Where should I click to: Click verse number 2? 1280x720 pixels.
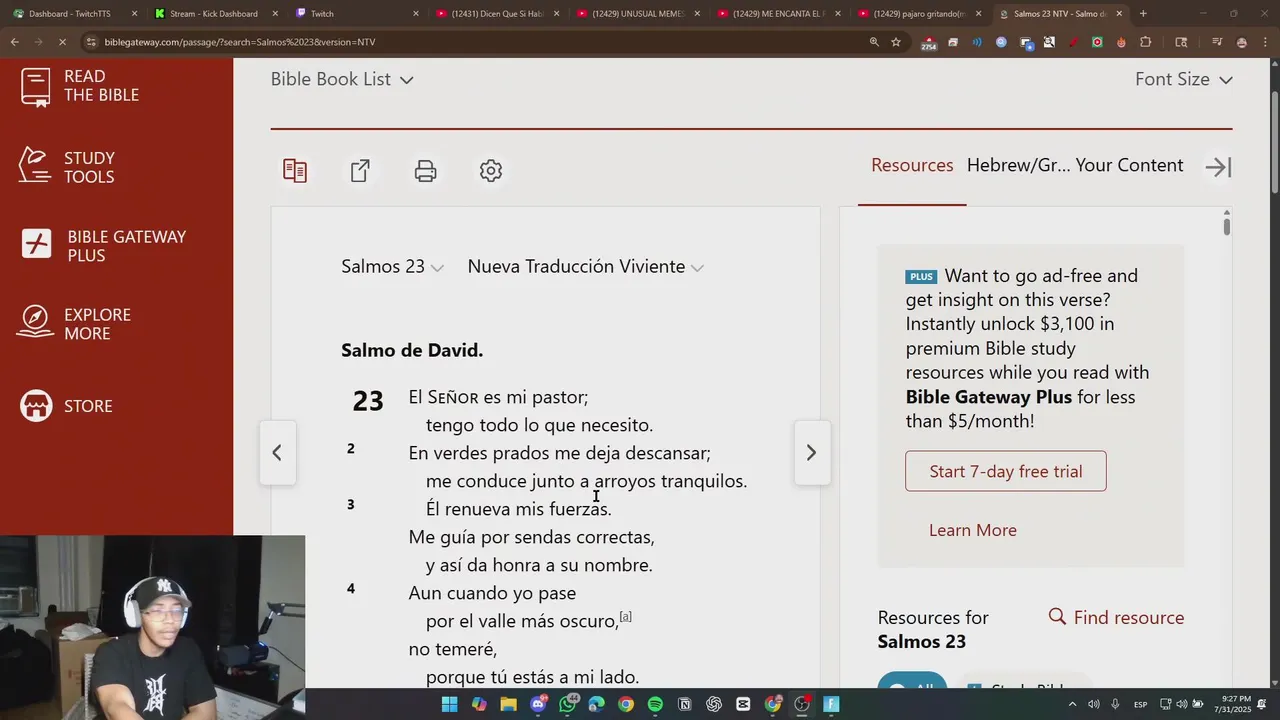[350, 449]
